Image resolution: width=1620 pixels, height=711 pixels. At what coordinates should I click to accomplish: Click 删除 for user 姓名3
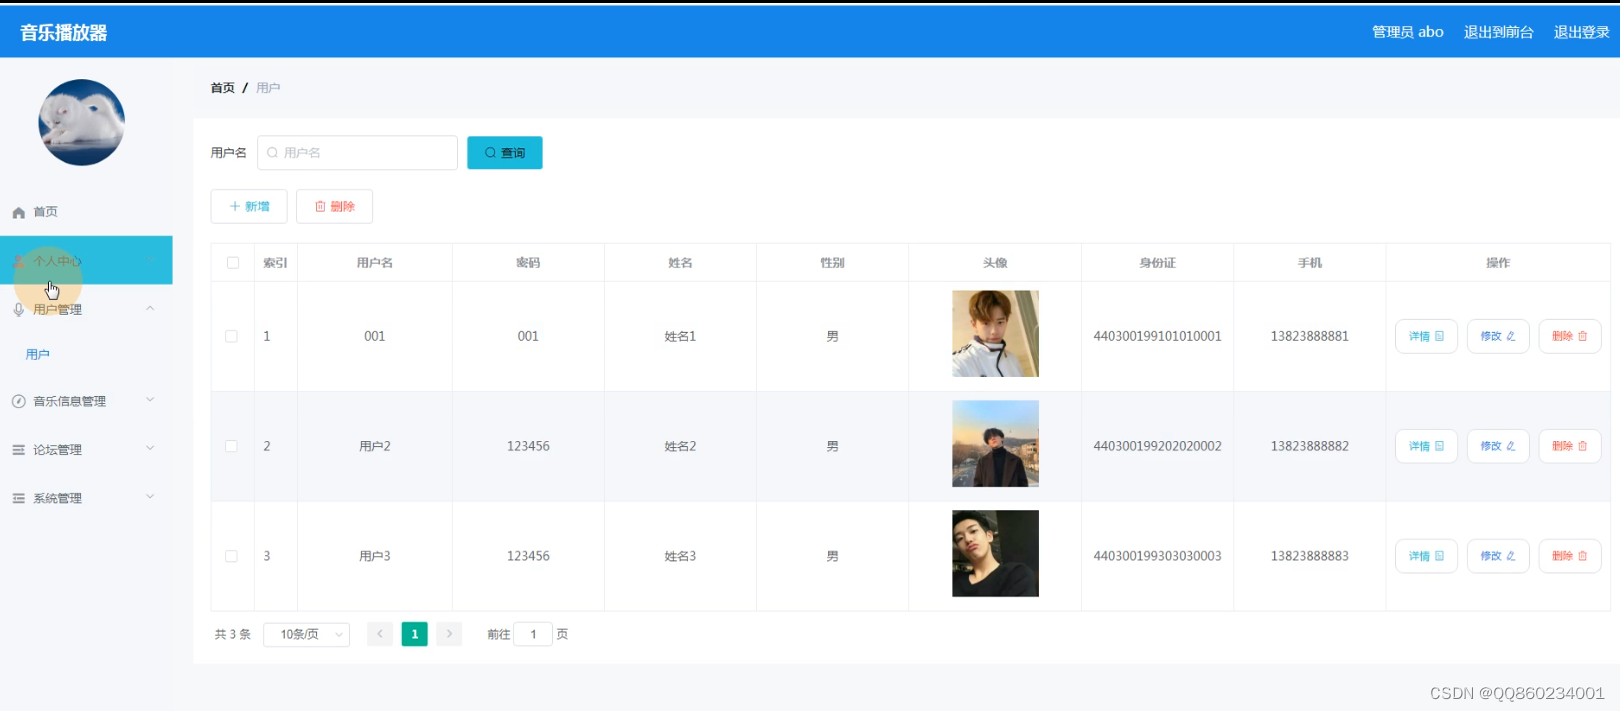coord(1570,556)
